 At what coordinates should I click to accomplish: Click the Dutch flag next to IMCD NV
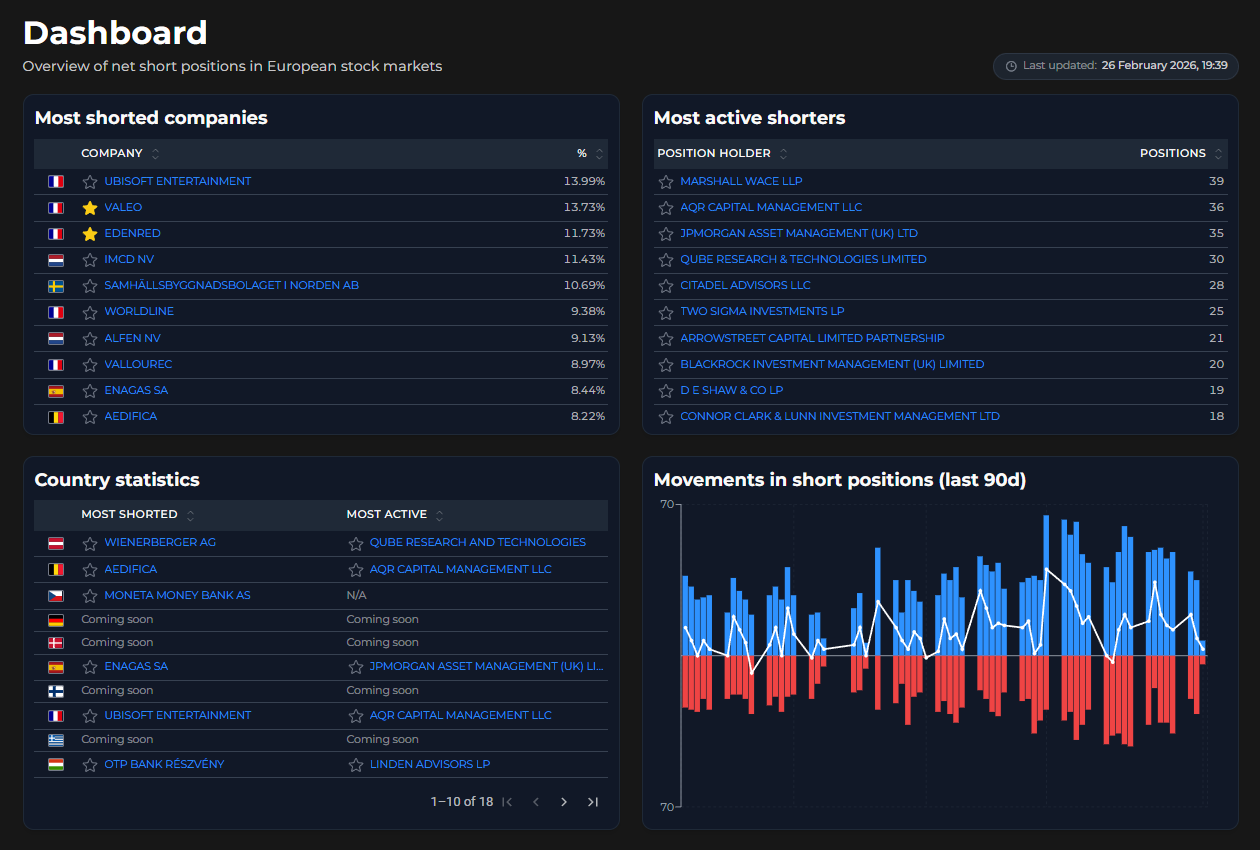coord(56,259)
